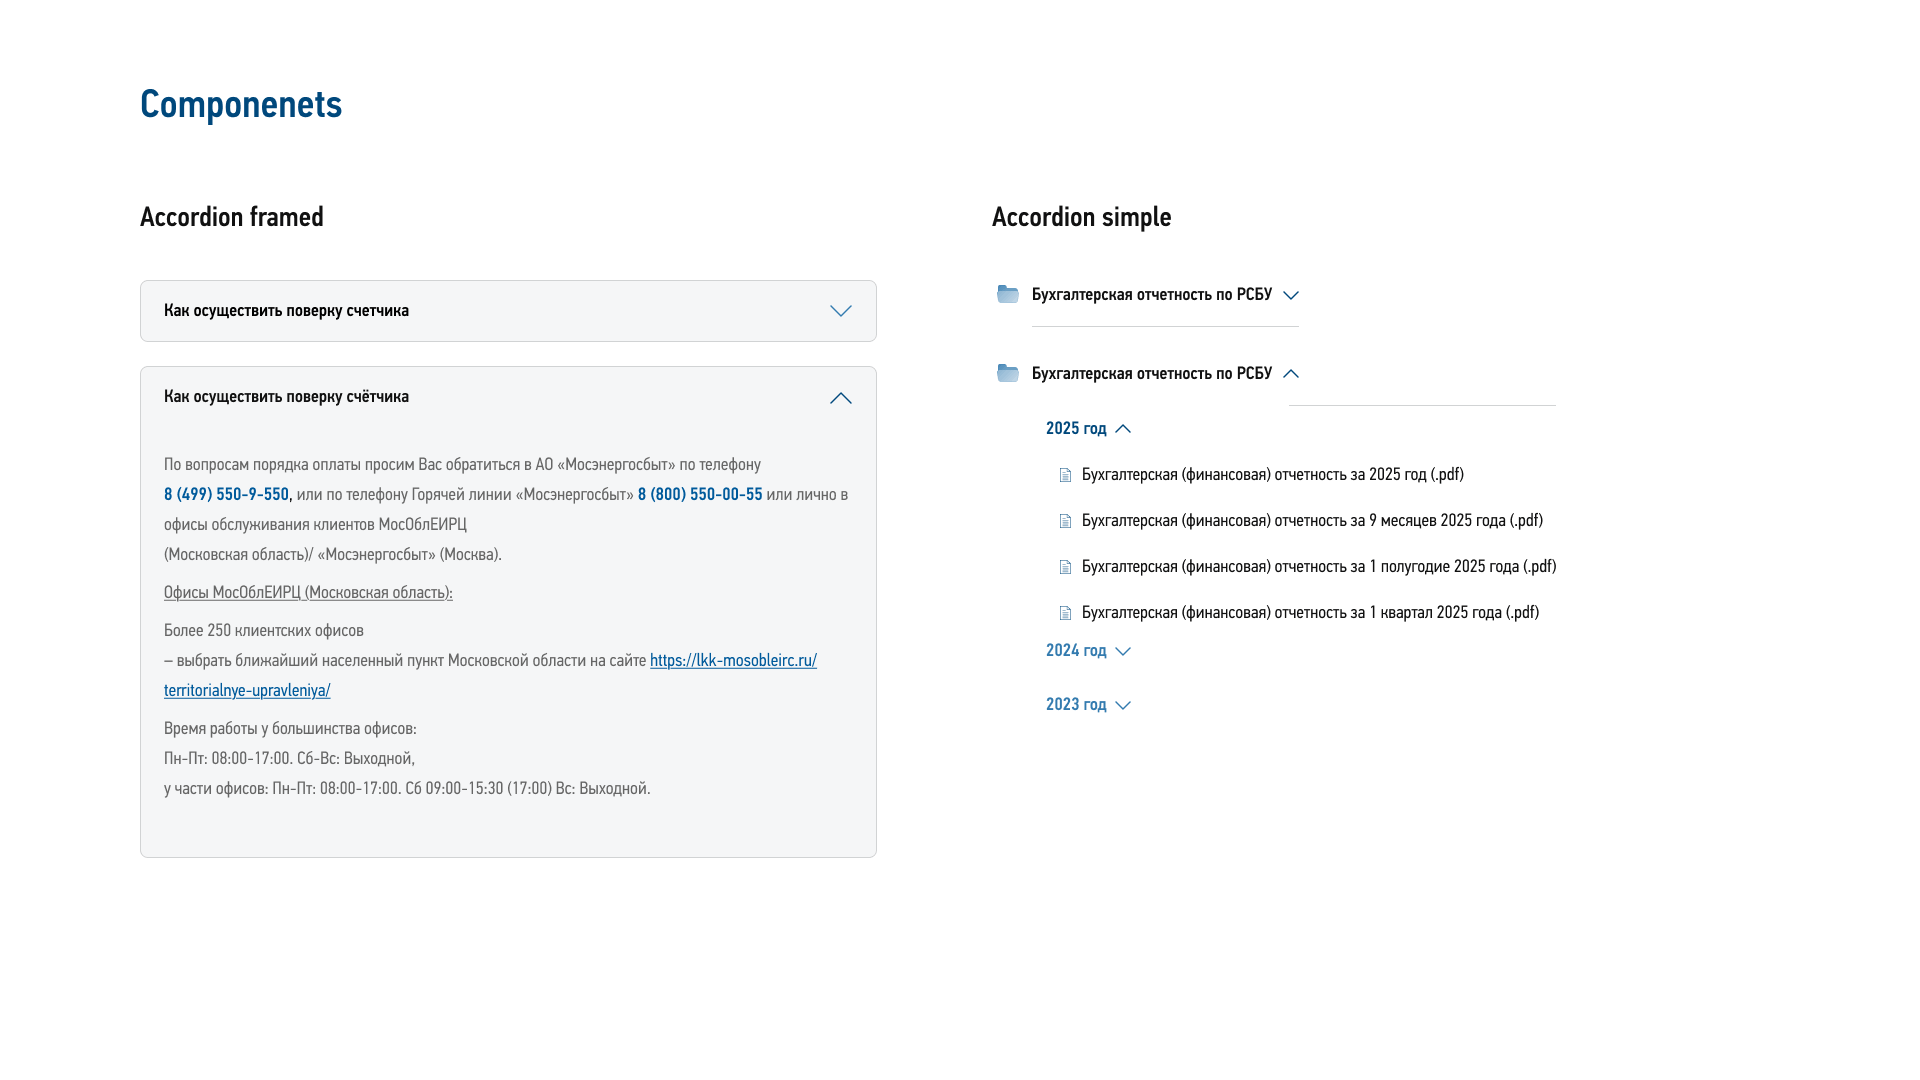Expand the 2024 год chevron
The width and height of the screenshot is (1920, 1080).
(x=1123, y=651)
